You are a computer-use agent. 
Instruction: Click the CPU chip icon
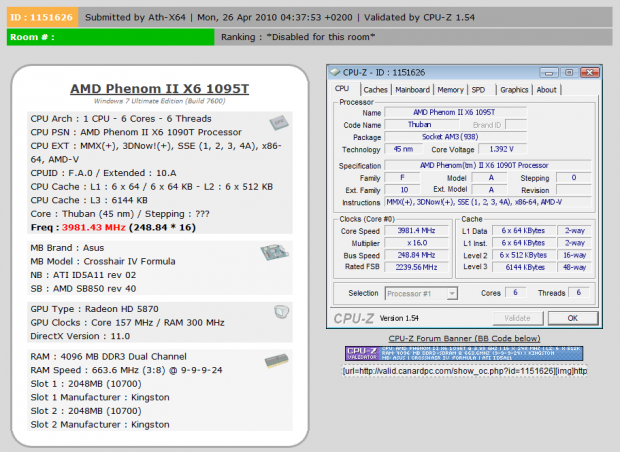click(279, 123)
